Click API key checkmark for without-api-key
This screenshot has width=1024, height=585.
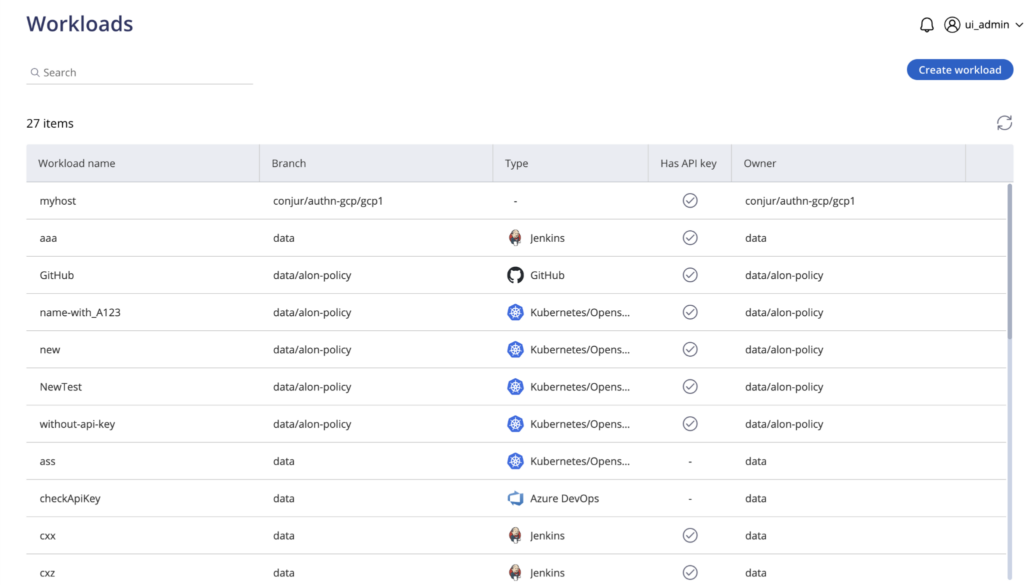(690, 424)
